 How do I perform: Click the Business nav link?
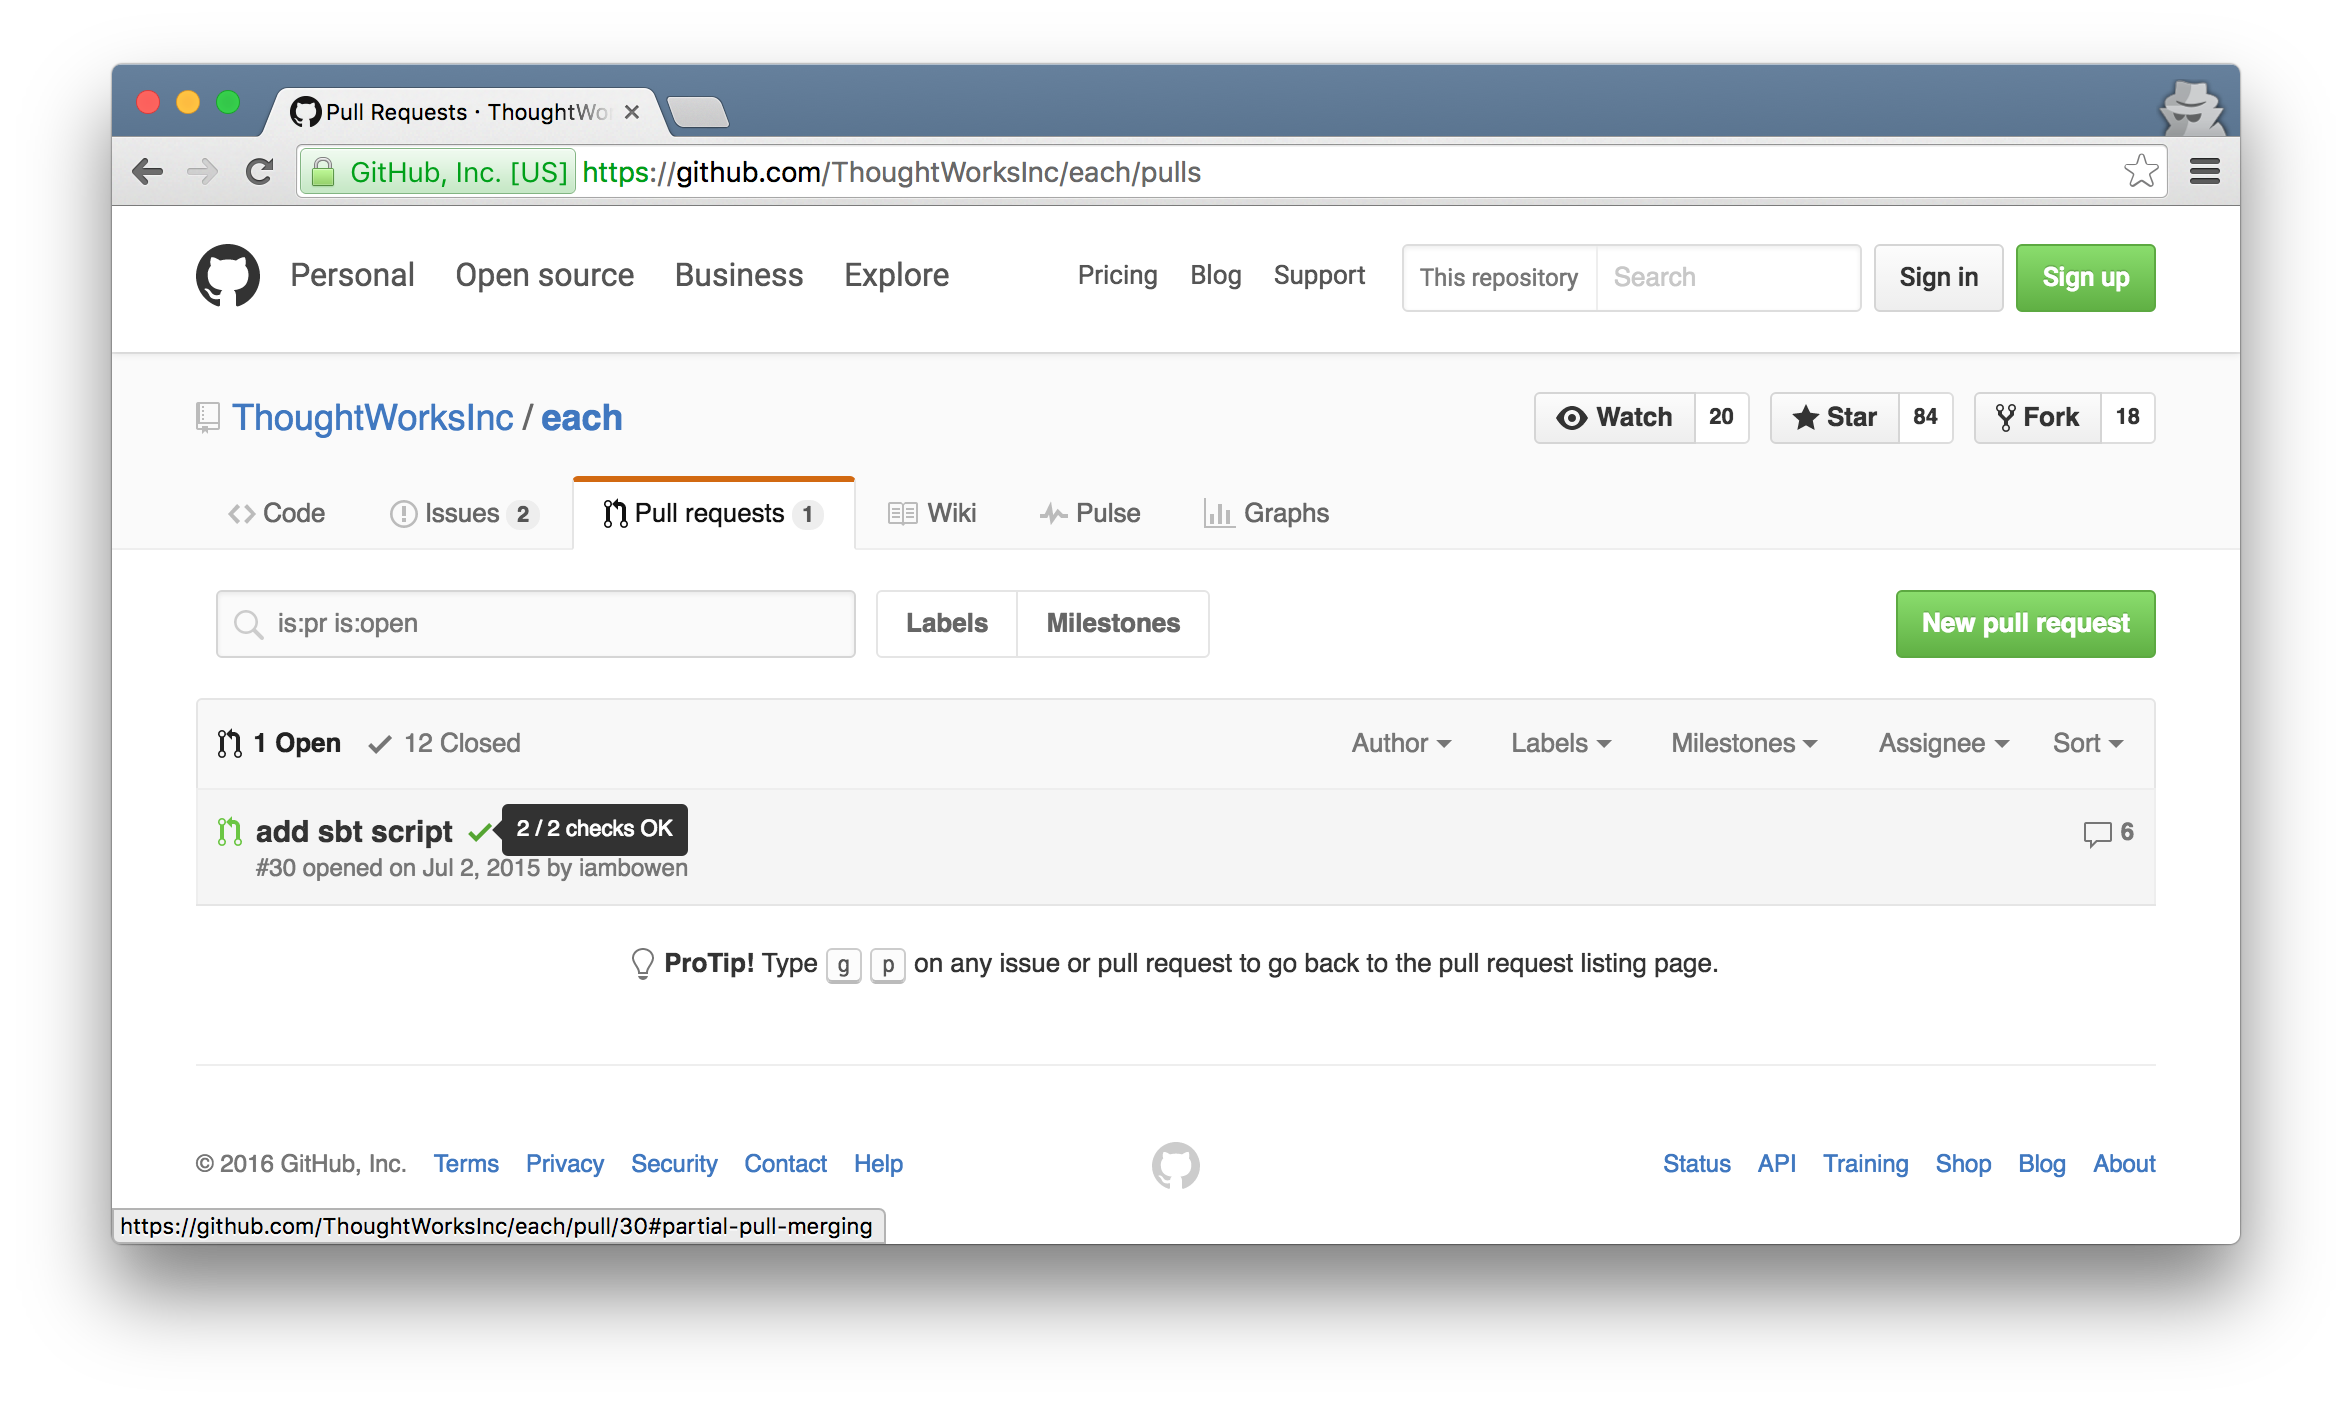click(x=739, y=275)
